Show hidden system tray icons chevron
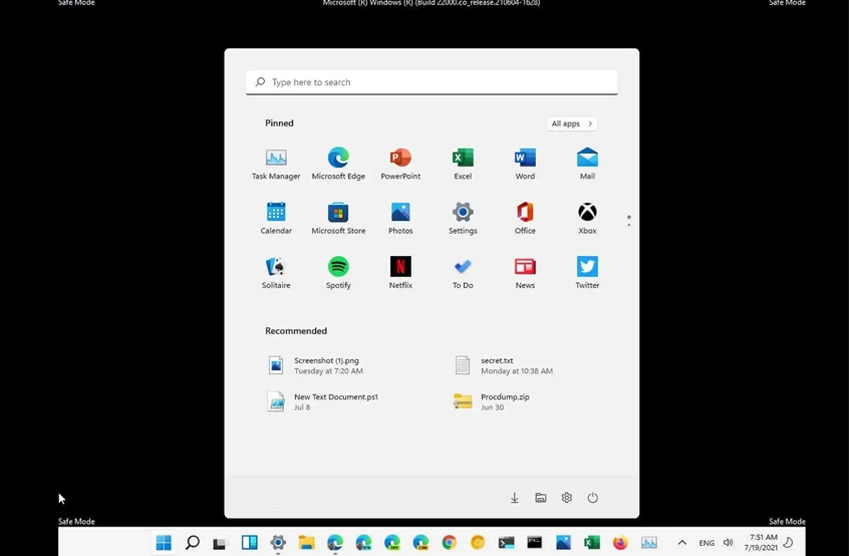The width and height of the screenshot is (849, 556). [x=682, y=543]
